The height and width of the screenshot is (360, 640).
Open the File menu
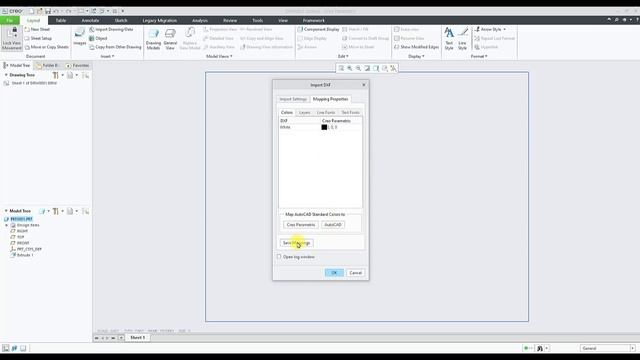click(x=9, y=20)
